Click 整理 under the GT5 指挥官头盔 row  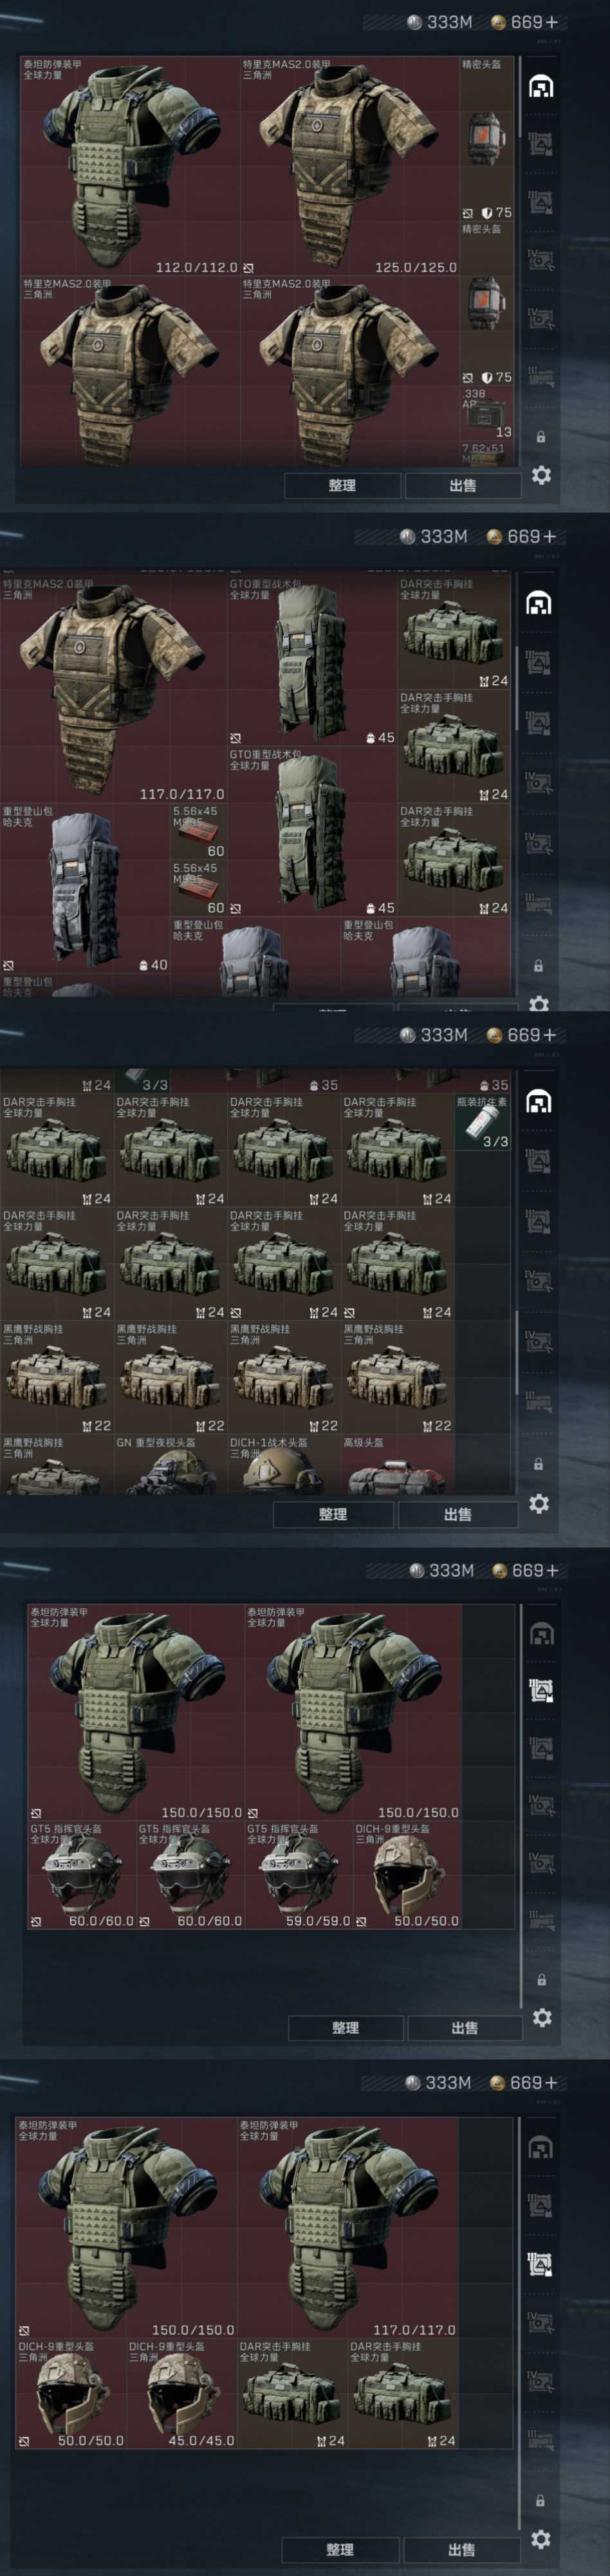point(345,2027)
